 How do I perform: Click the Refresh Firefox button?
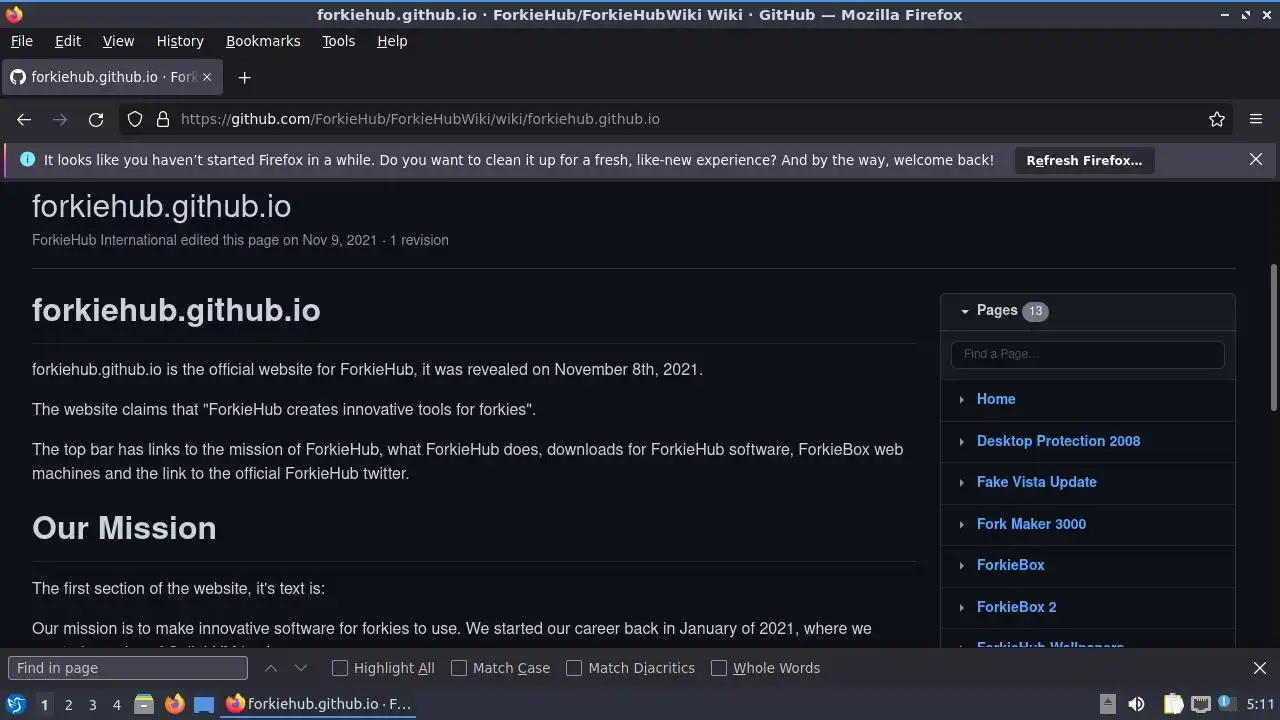coord(1084,160)
